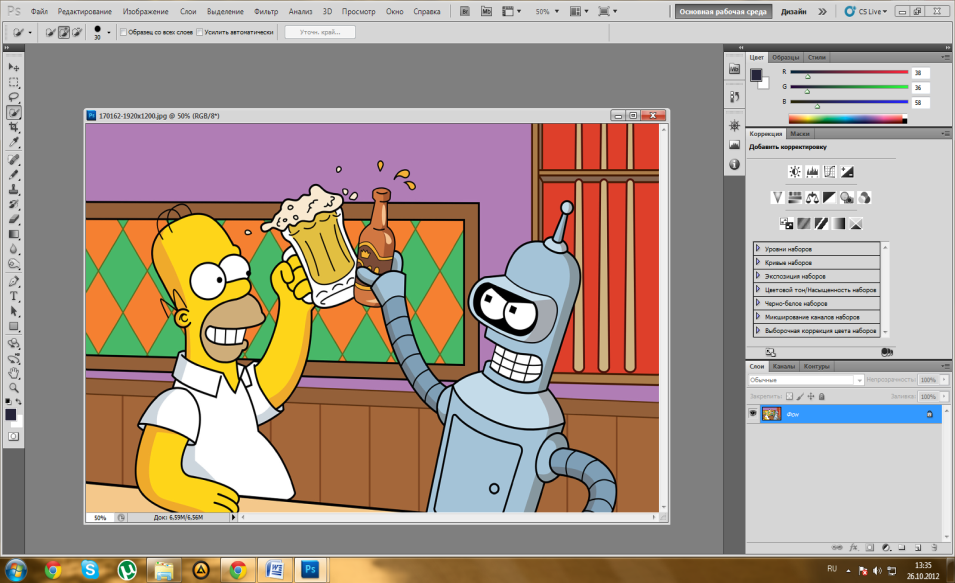Viewport: 955px width, 583px height.
Task: Expand 'Экспозиция наборов' presets
Action: click(x=758, y=275)
